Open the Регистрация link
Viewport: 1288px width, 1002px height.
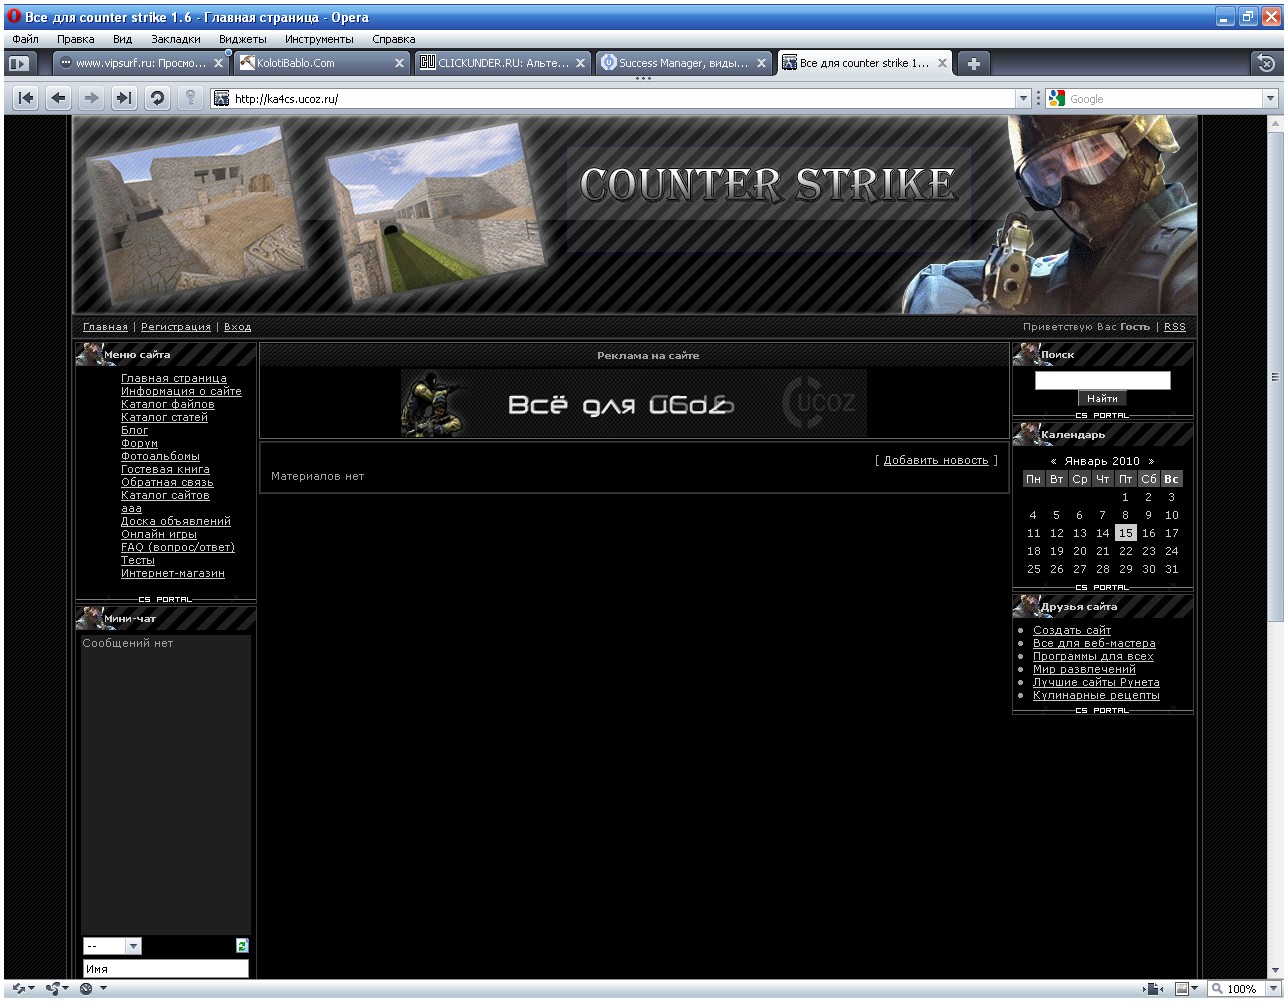point(176,327)
